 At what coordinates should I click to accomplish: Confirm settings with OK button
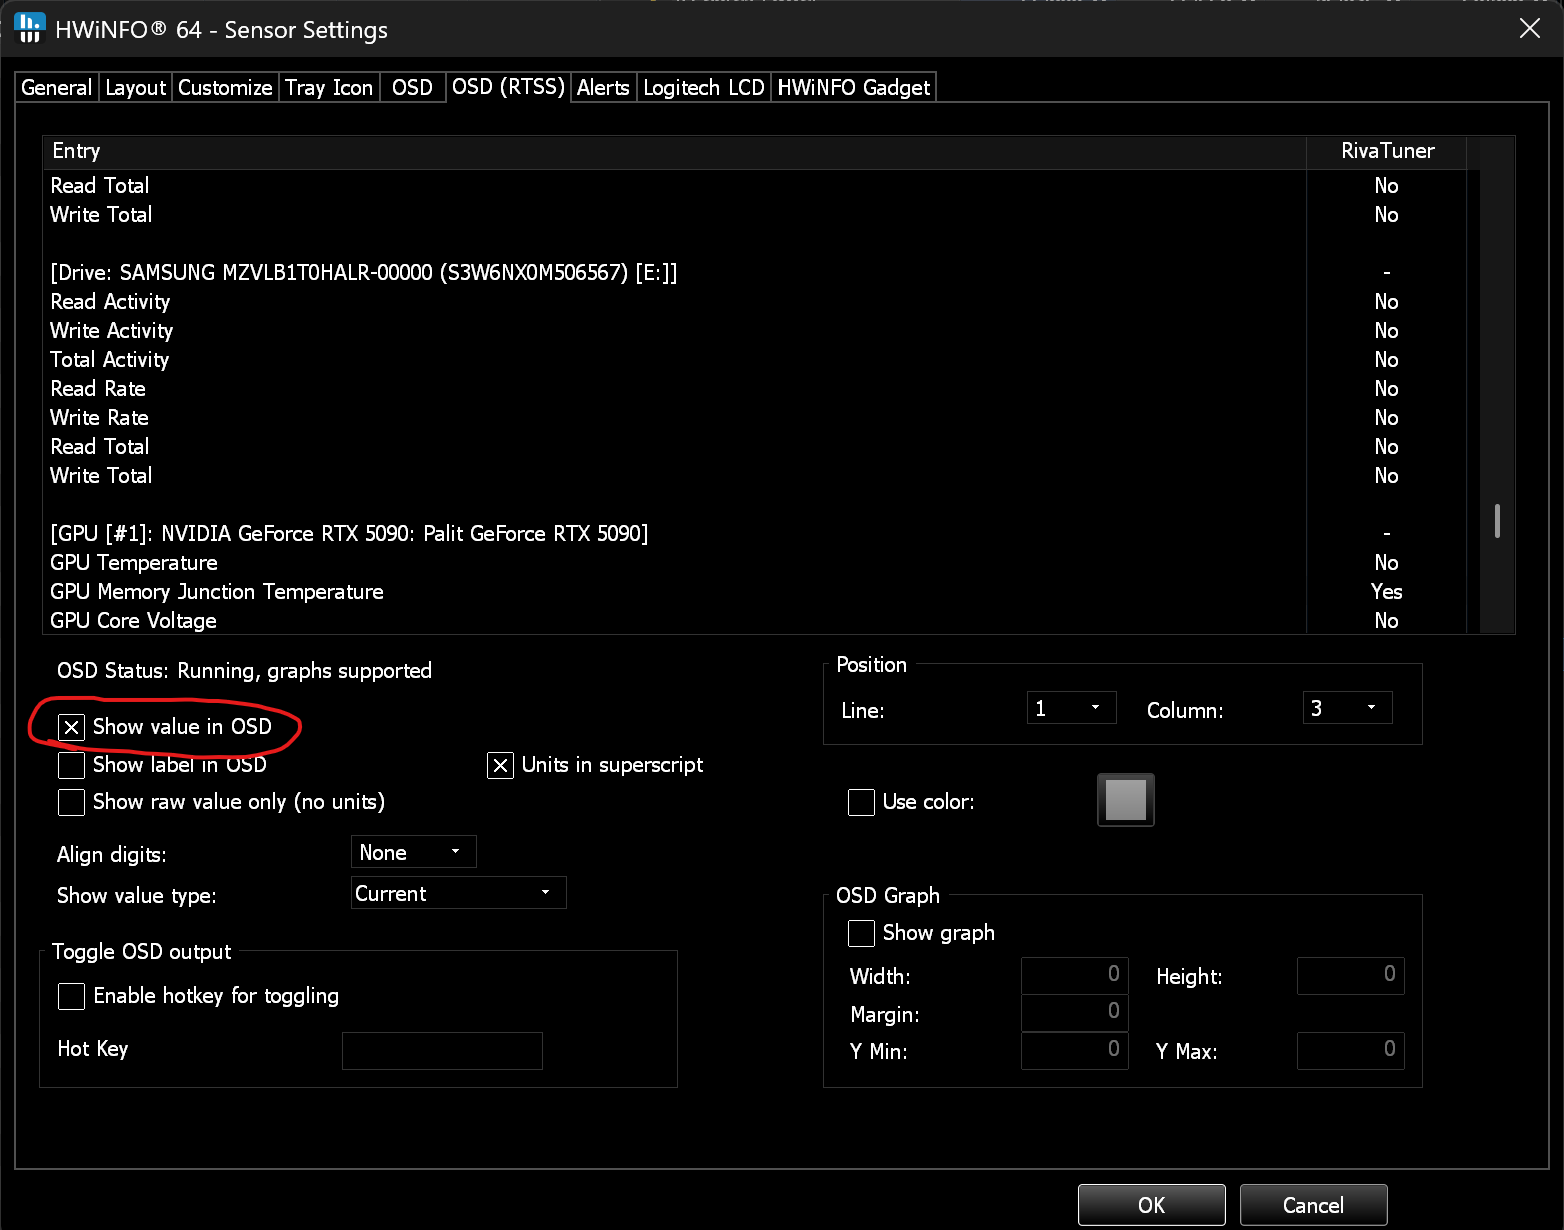pyautogui.click(x=1152, y=1205)
